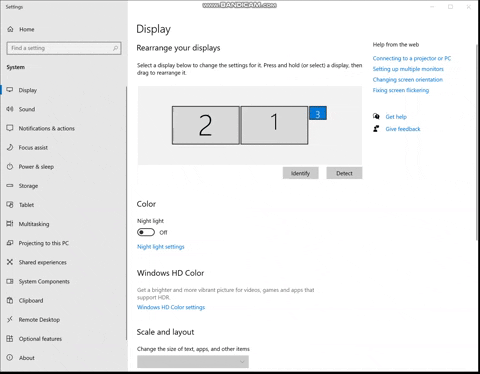Open Changing screen orientation link

[408, 80]
